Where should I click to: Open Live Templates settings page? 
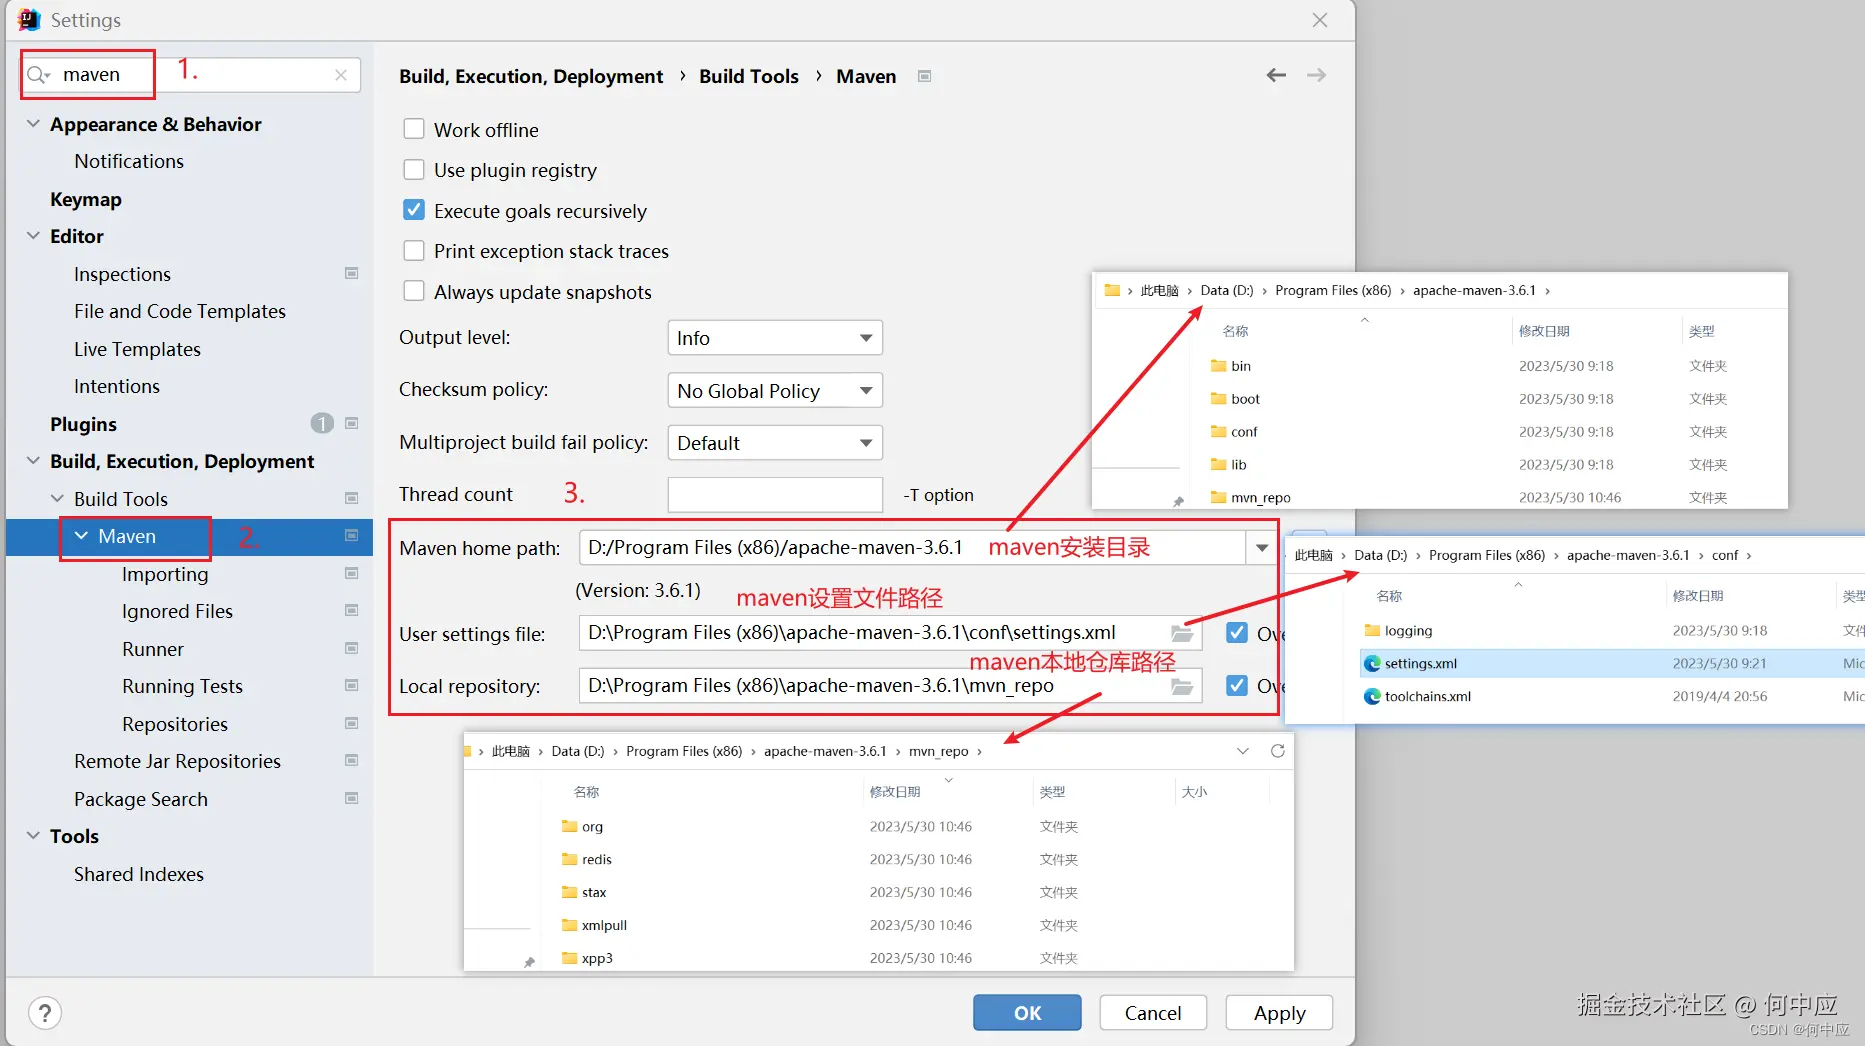tap(137, 349)
